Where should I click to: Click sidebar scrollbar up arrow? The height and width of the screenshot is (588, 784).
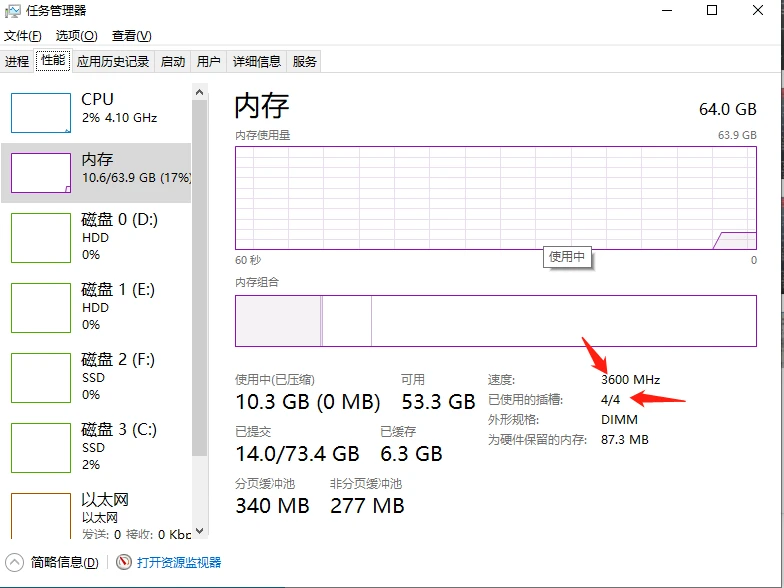199,92
